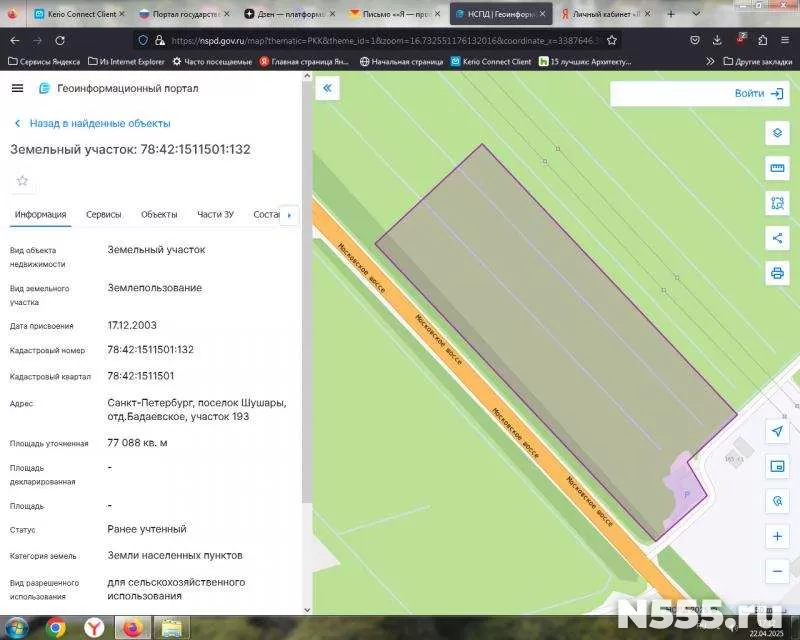
Task: Switch to the Сервисы tab
Action: [x=104, y=215]
